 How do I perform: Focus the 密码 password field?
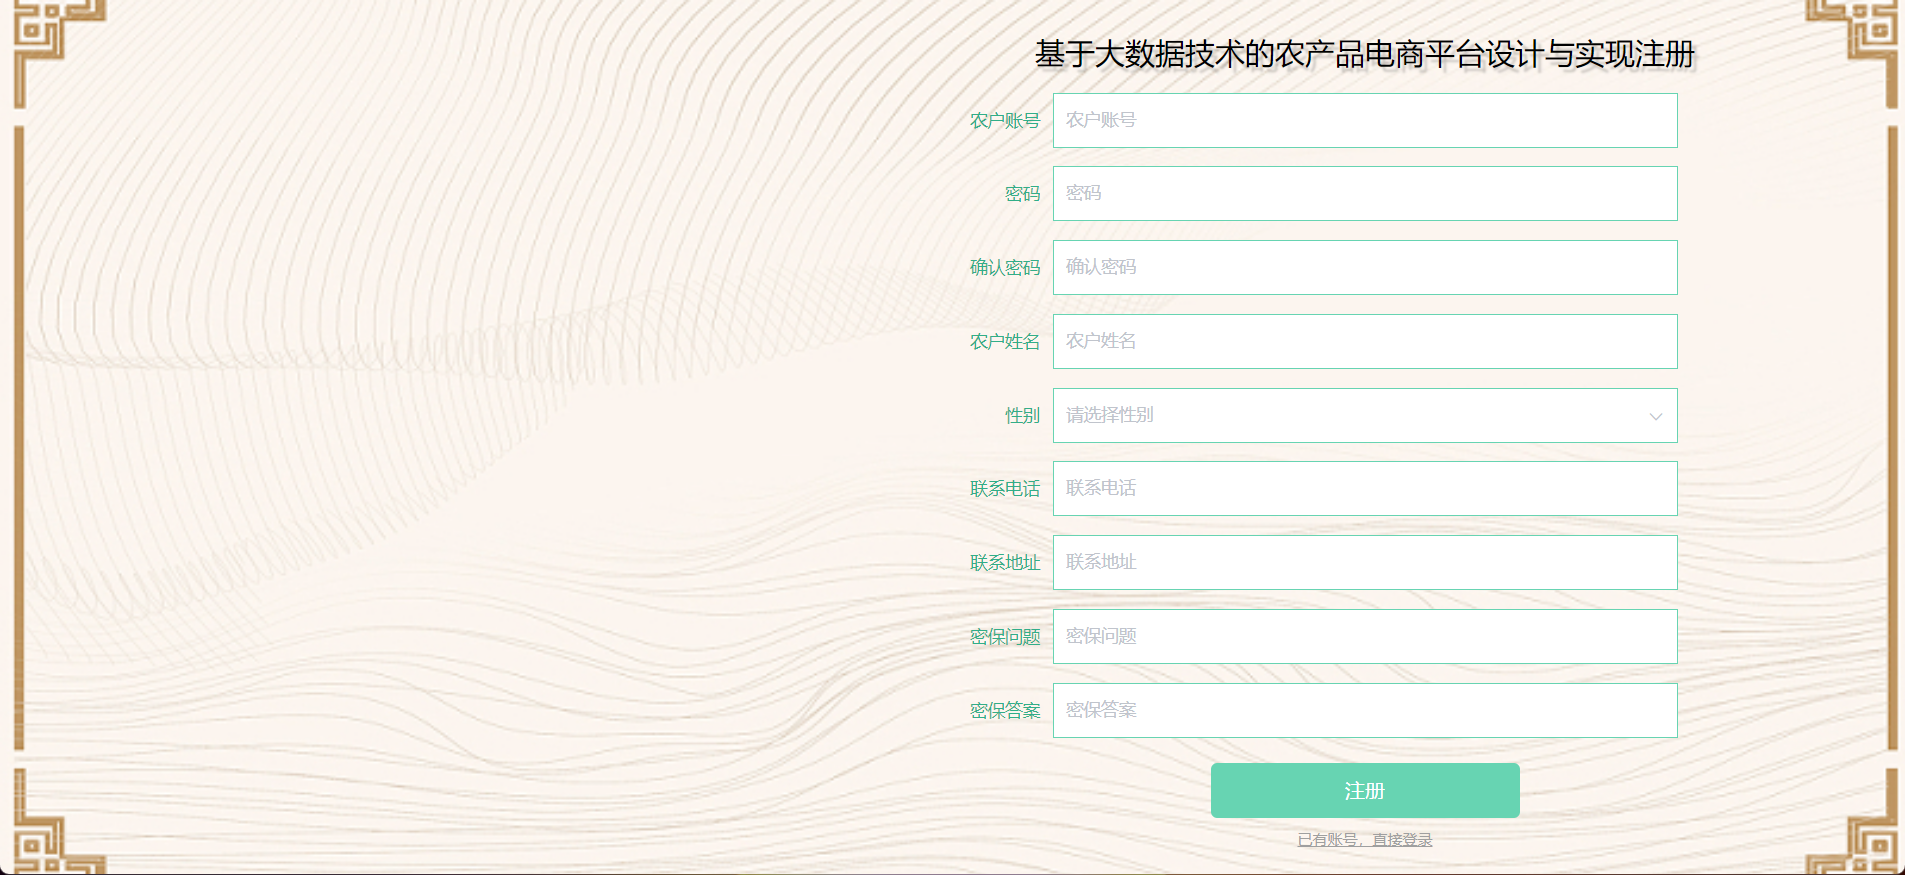[x=1365, y=193]
